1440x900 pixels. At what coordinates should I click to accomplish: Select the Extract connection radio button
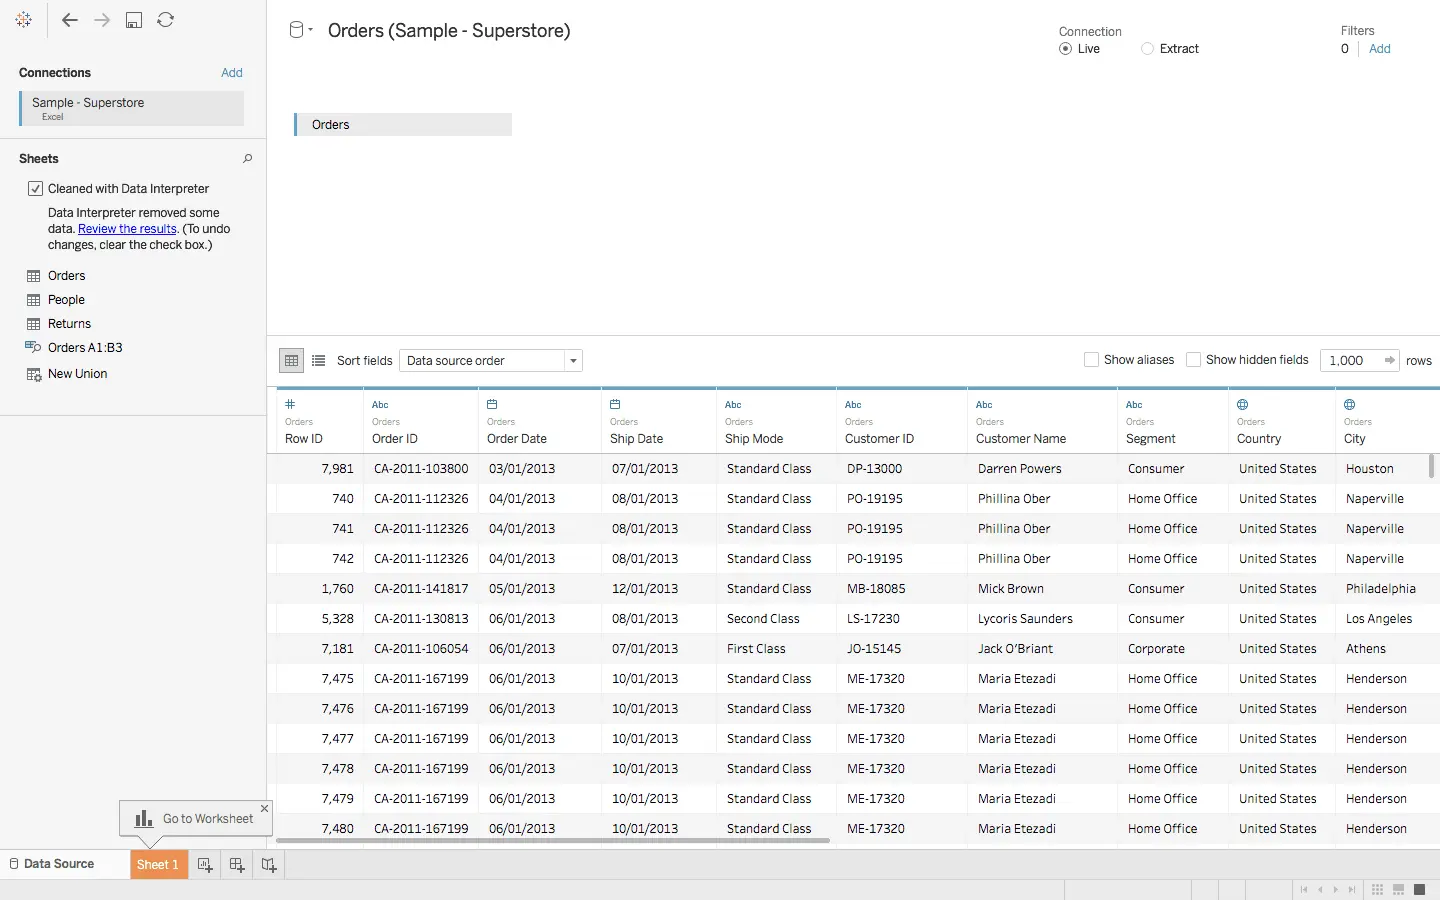tap(1147, 48)
